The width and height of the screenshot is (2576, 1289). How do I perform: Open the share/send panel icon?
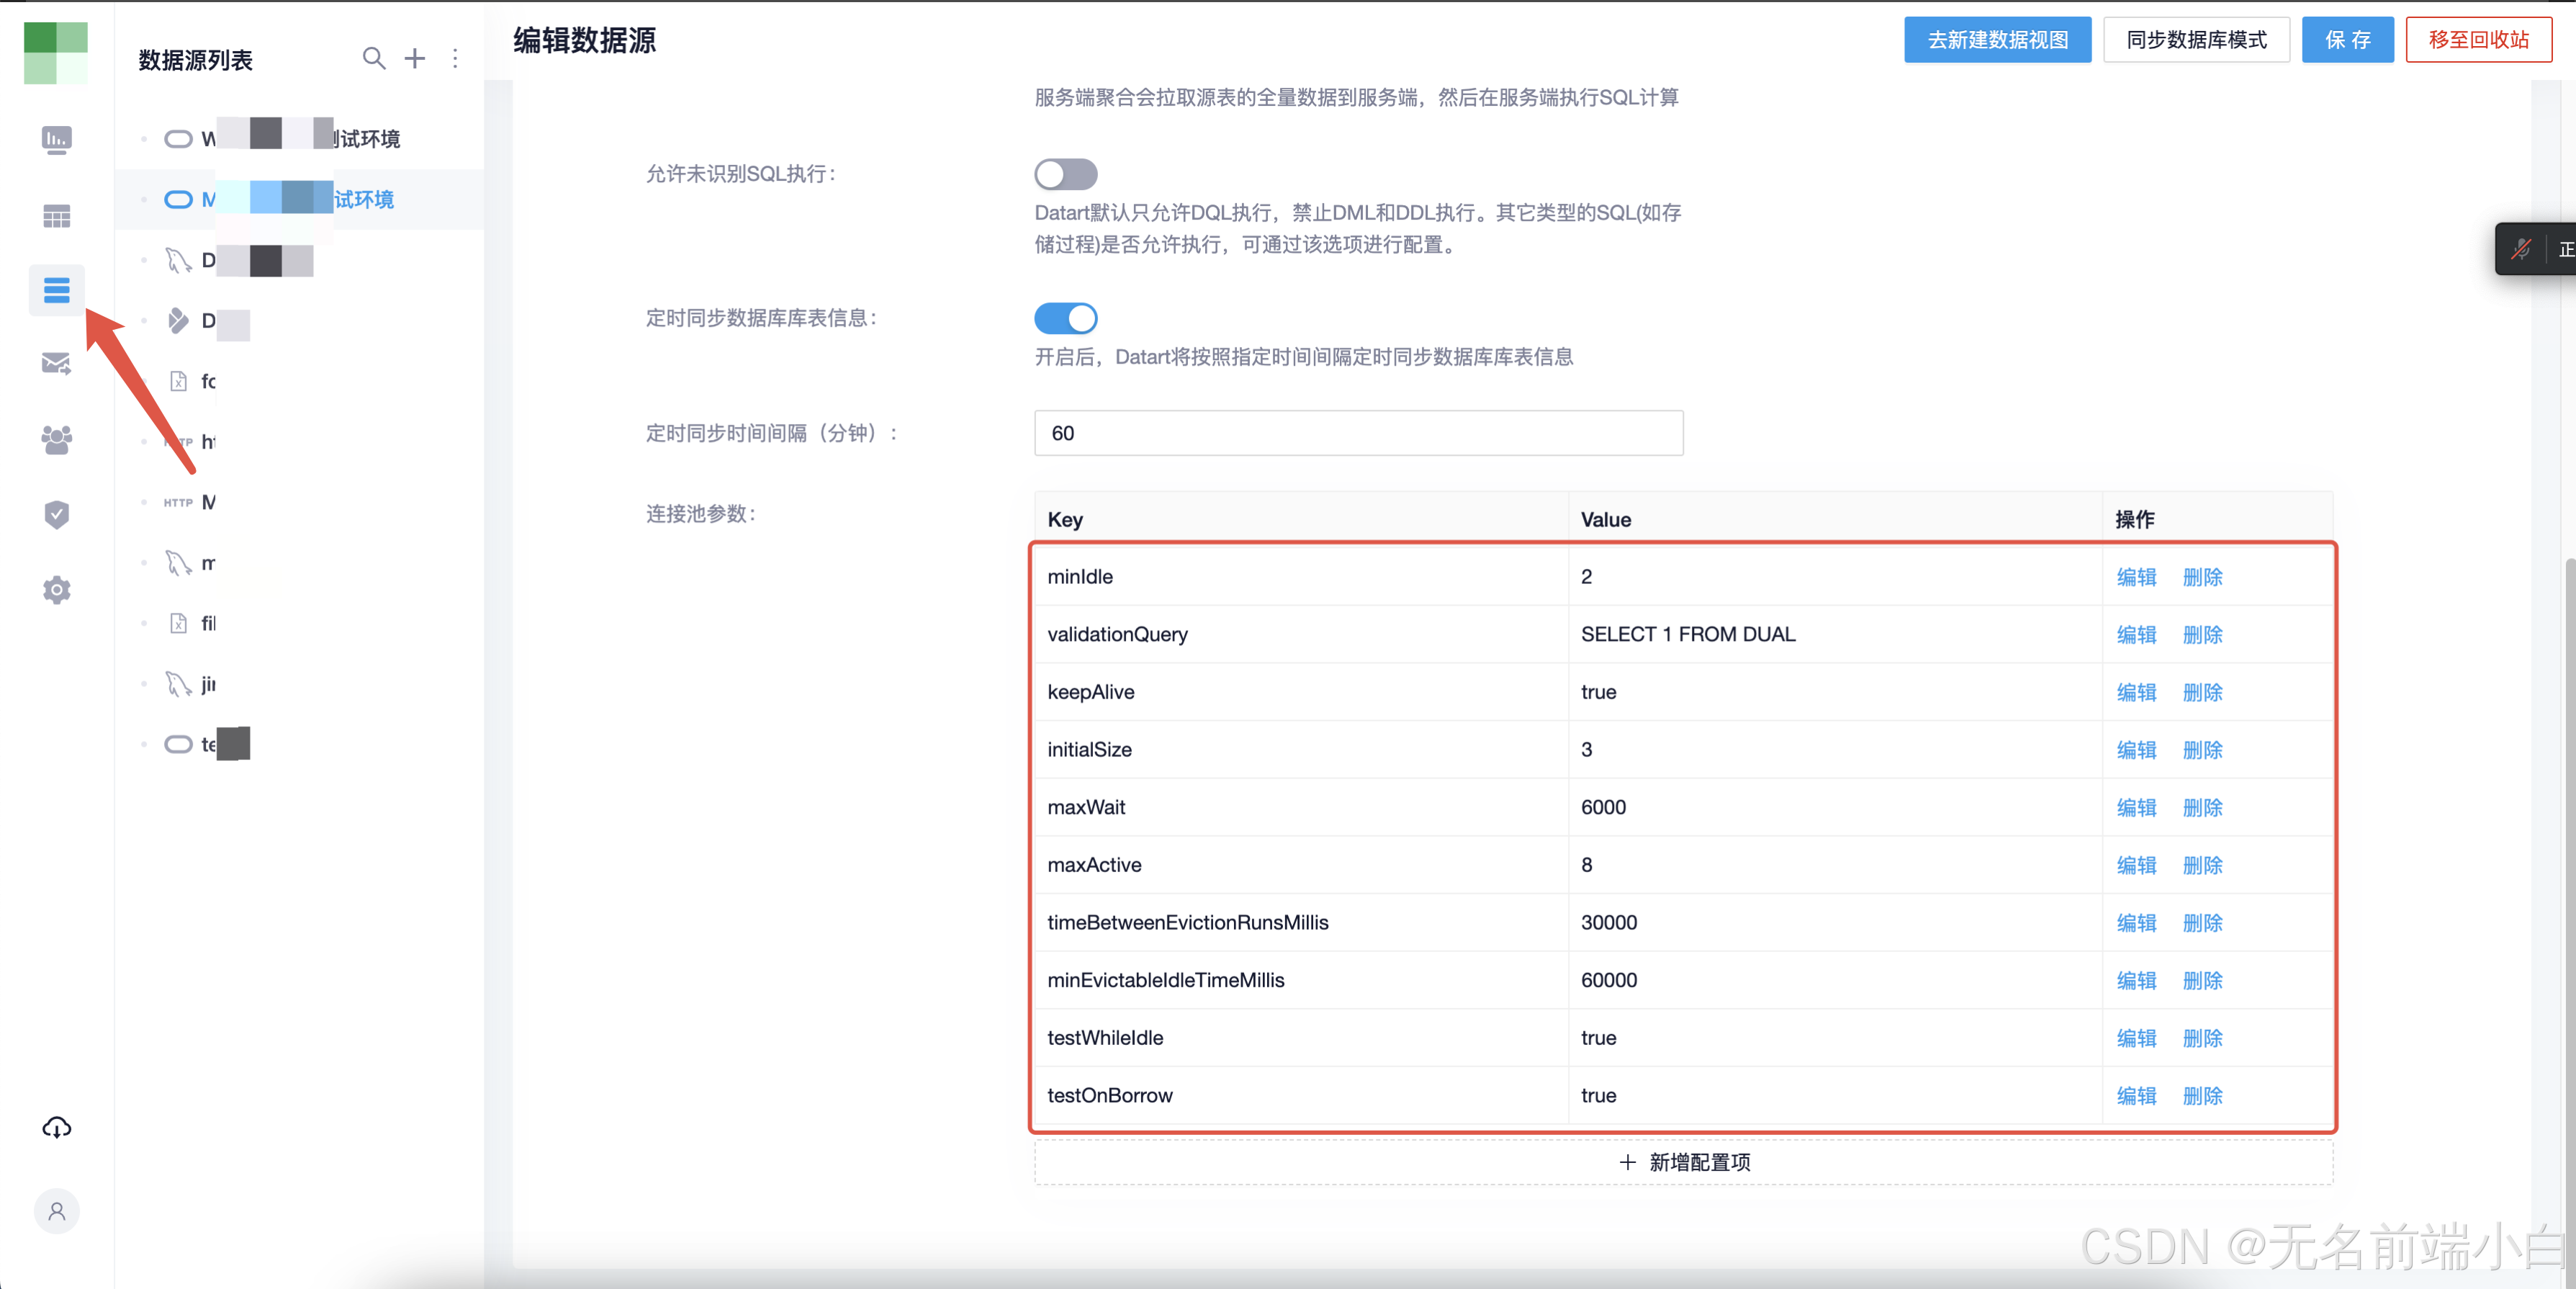pos(56,363)
